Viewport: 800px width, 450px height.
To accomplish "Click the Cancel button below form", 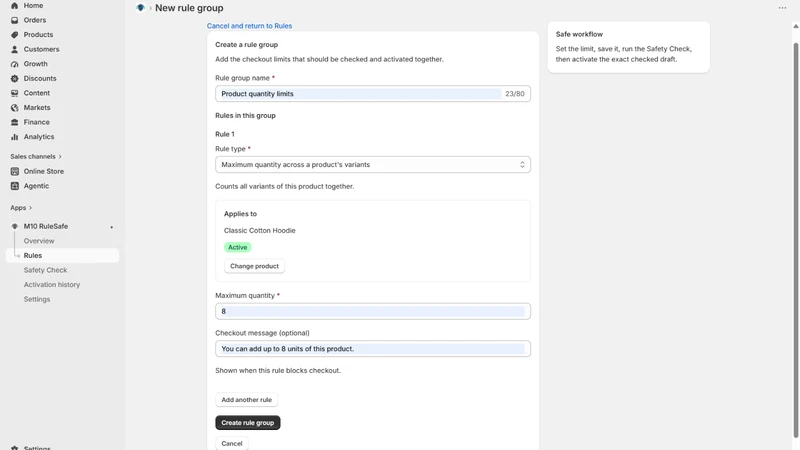I will point(232,443).
